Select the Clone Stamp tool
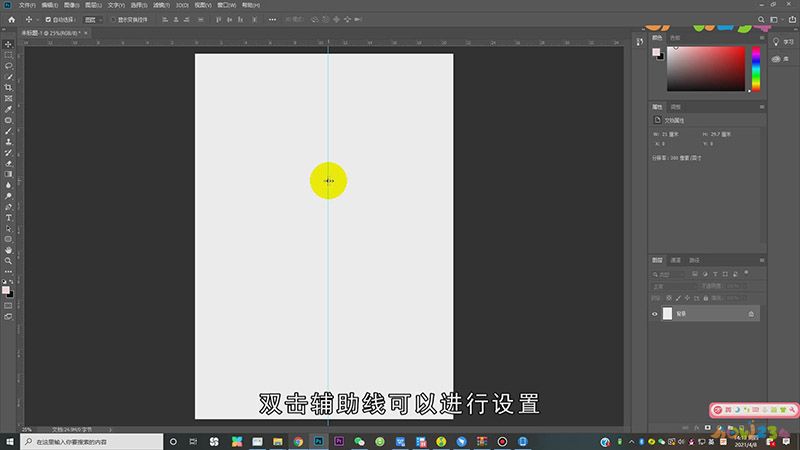The height and width of the screenshot is (450, 800). tap(8, 142)
